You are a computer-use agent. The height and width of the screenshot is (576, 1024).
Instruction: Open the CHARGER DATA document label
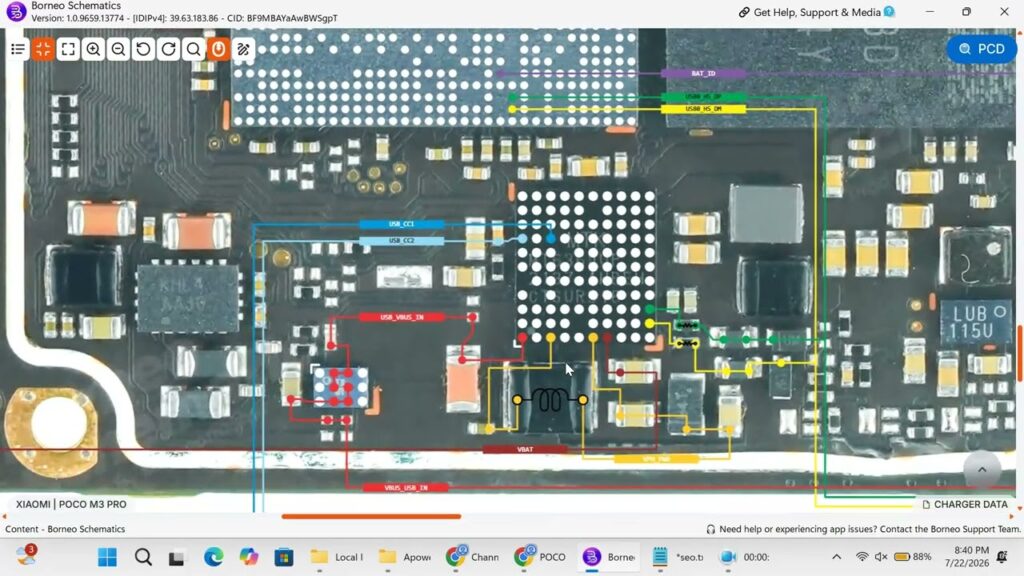point(965,504)
